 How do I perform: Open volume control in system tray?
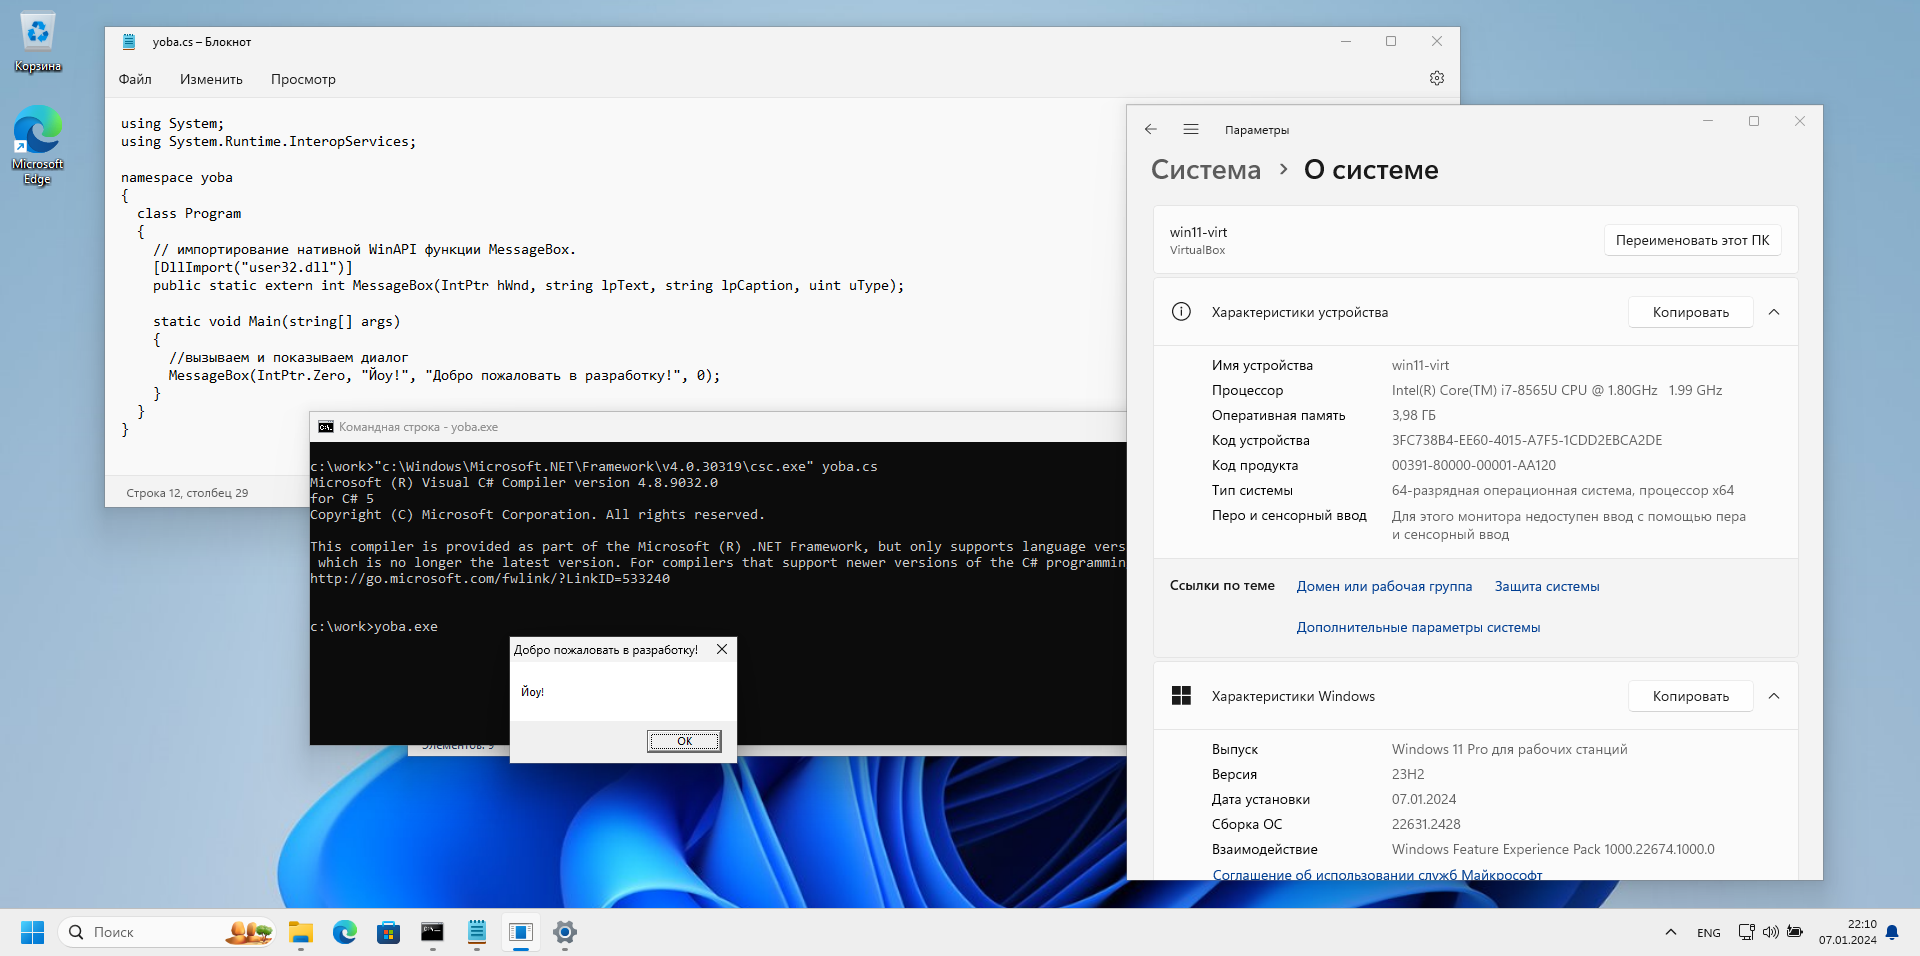pyautogui.click(x=1770, y=932)
